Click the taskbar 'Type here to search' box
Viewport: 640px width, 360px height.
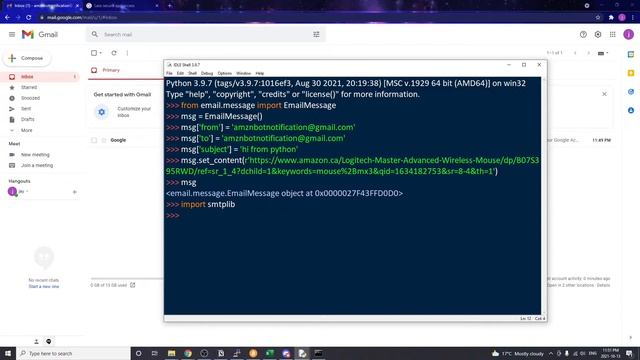click(73, 353)
